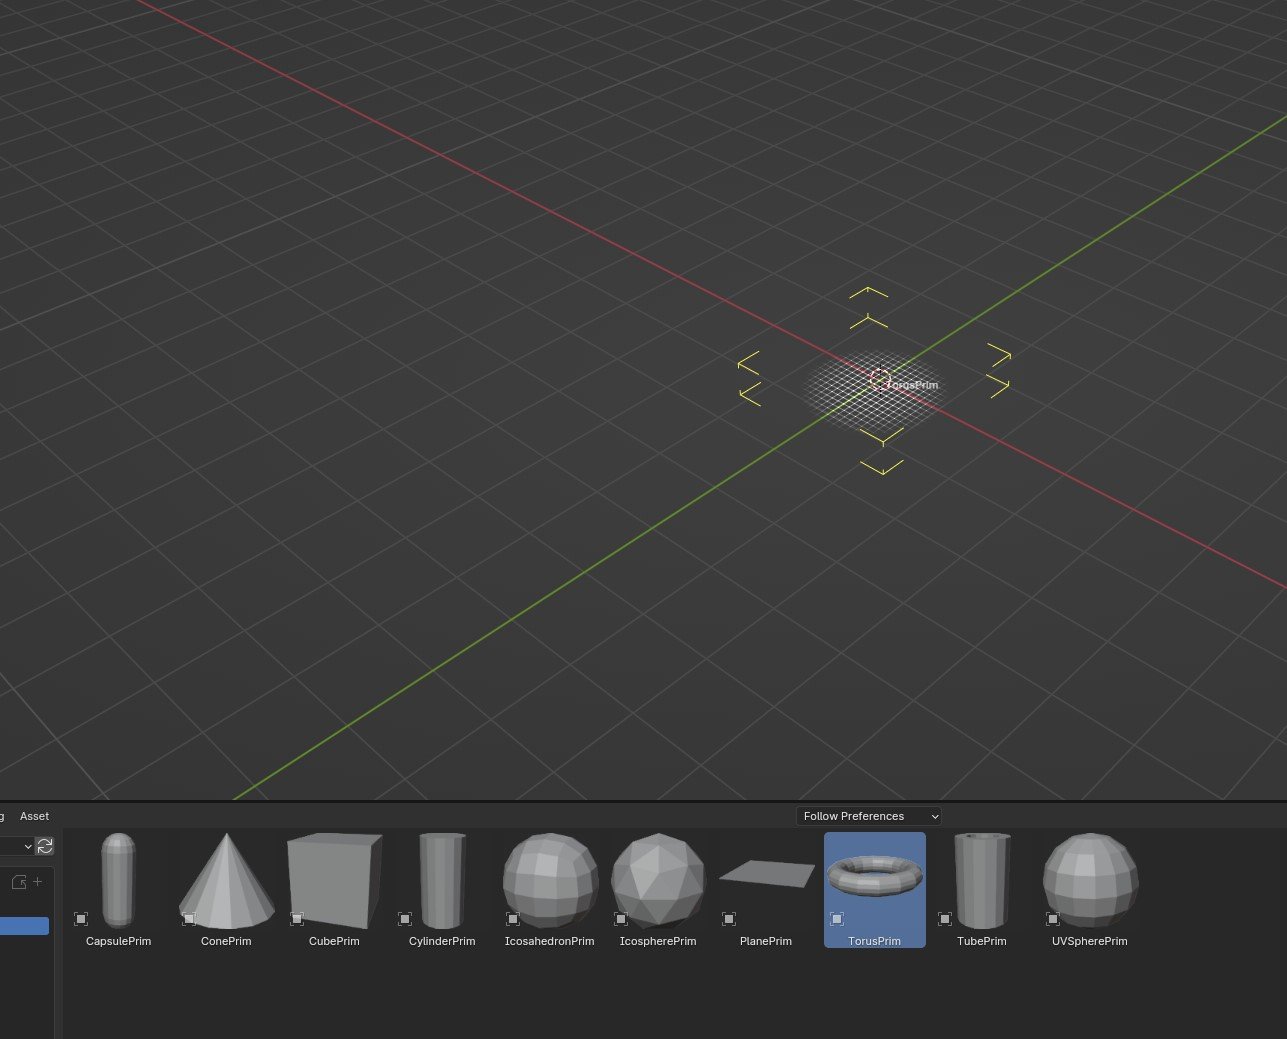This screenshot has height=1039, width=1287.
Task: Open the Follow Preferences dropdown
Action: (869, 816)
